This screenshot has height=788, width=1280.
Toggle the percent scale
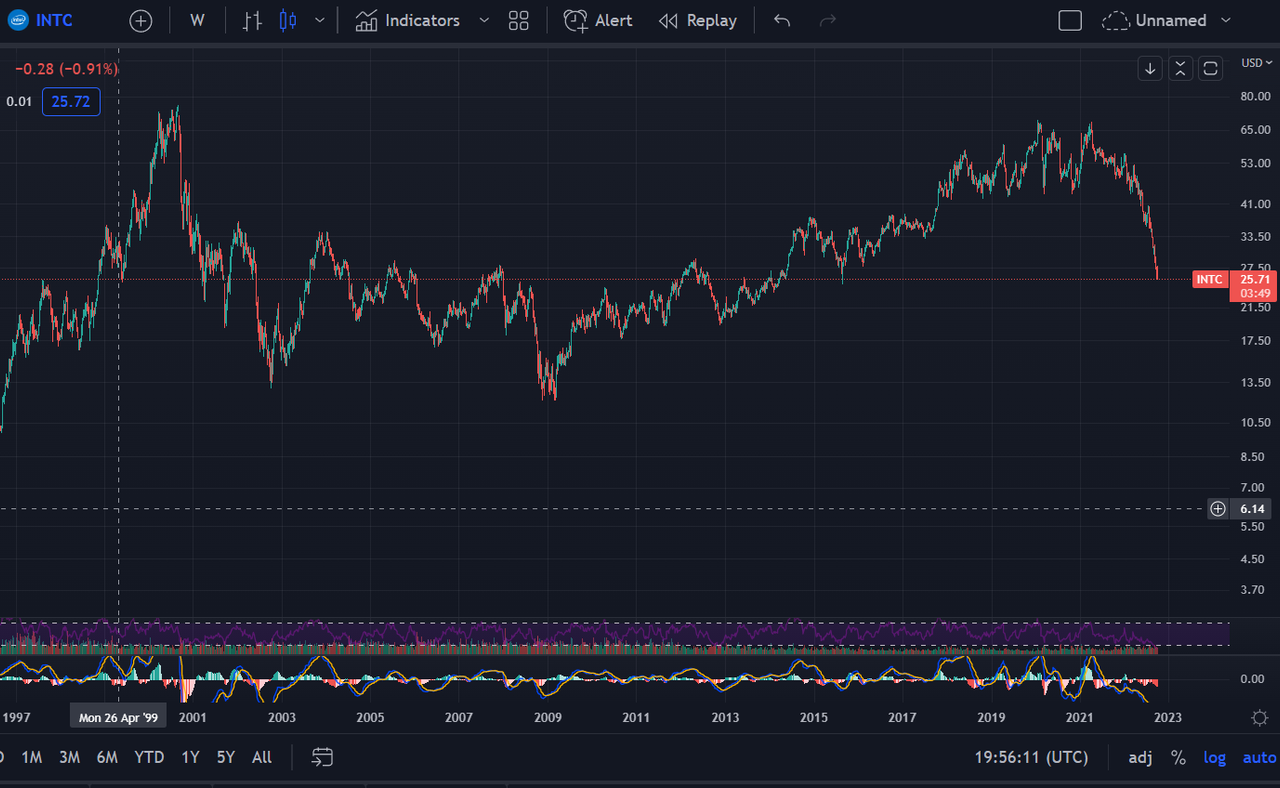coord(1179,758)
